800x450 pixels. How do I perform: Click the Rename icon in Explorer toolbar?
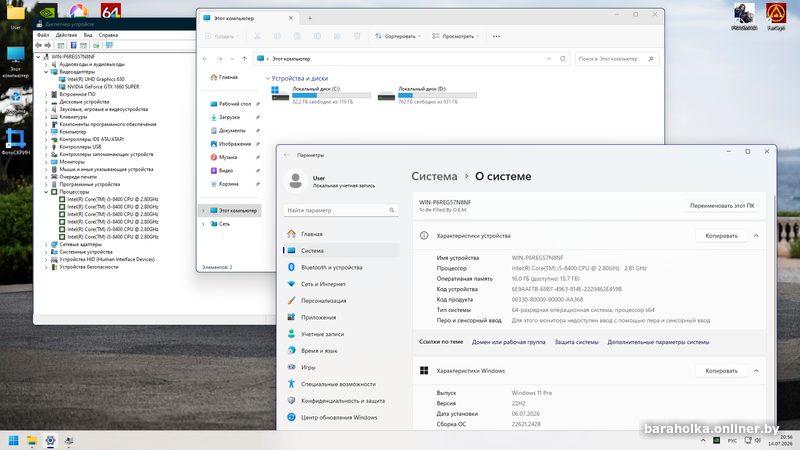(317, 36)
